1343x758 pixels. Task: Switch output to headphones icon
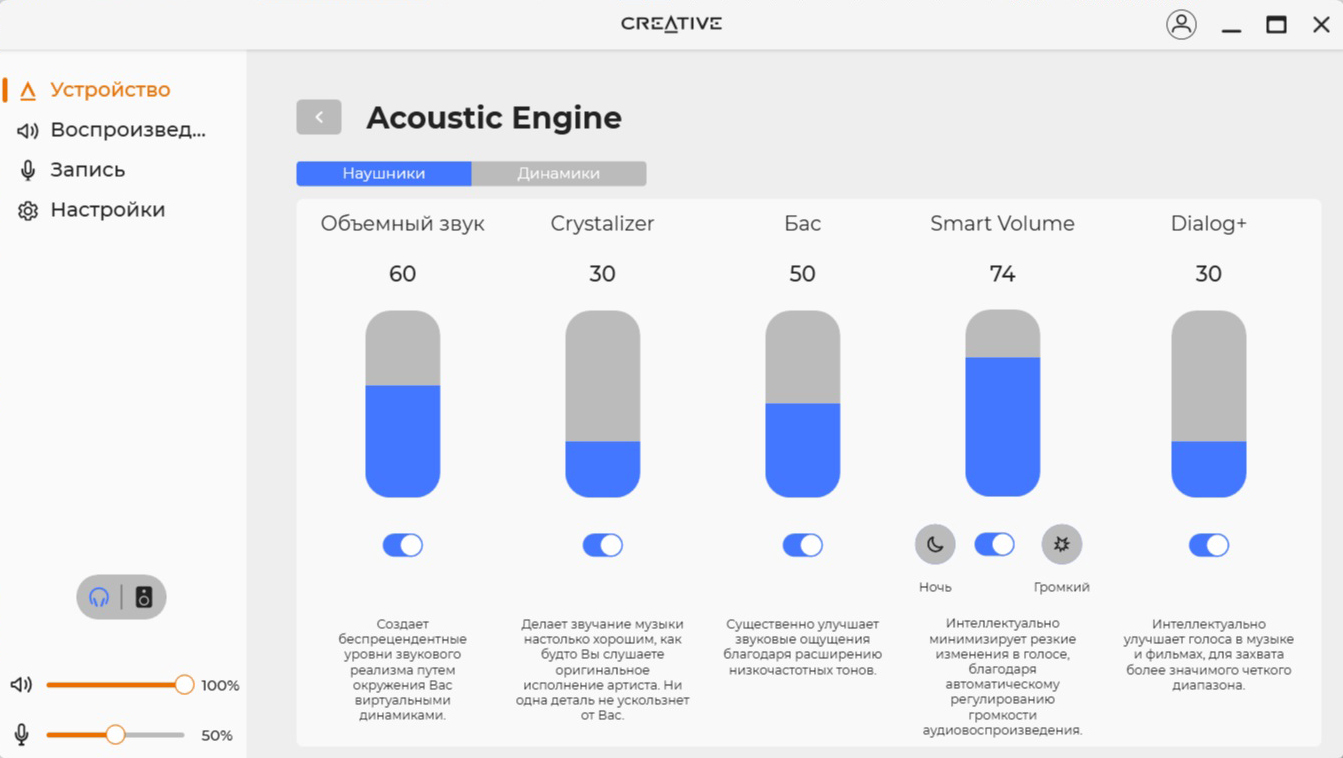(99, 597)
